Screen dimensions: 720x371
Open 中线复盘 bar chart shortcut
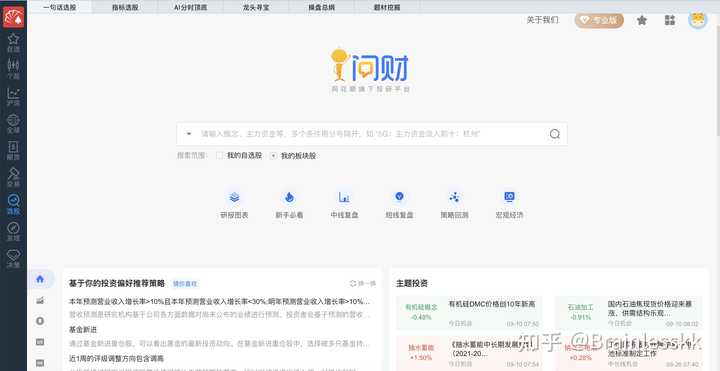[x=344, y=197]
